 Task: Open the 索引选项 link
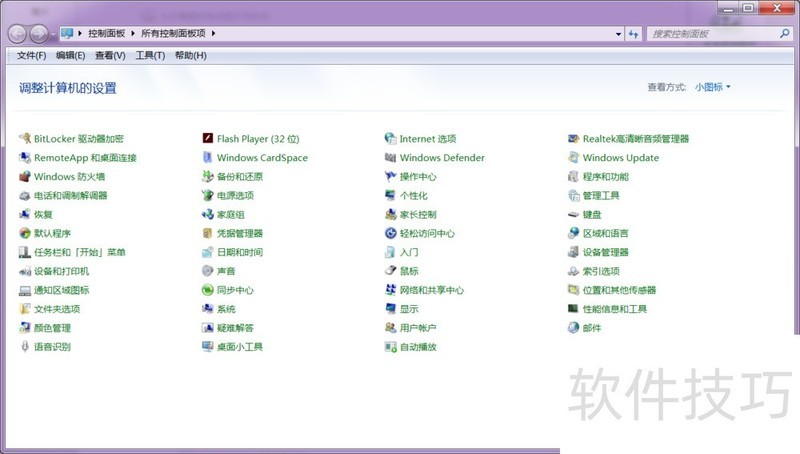601,271
